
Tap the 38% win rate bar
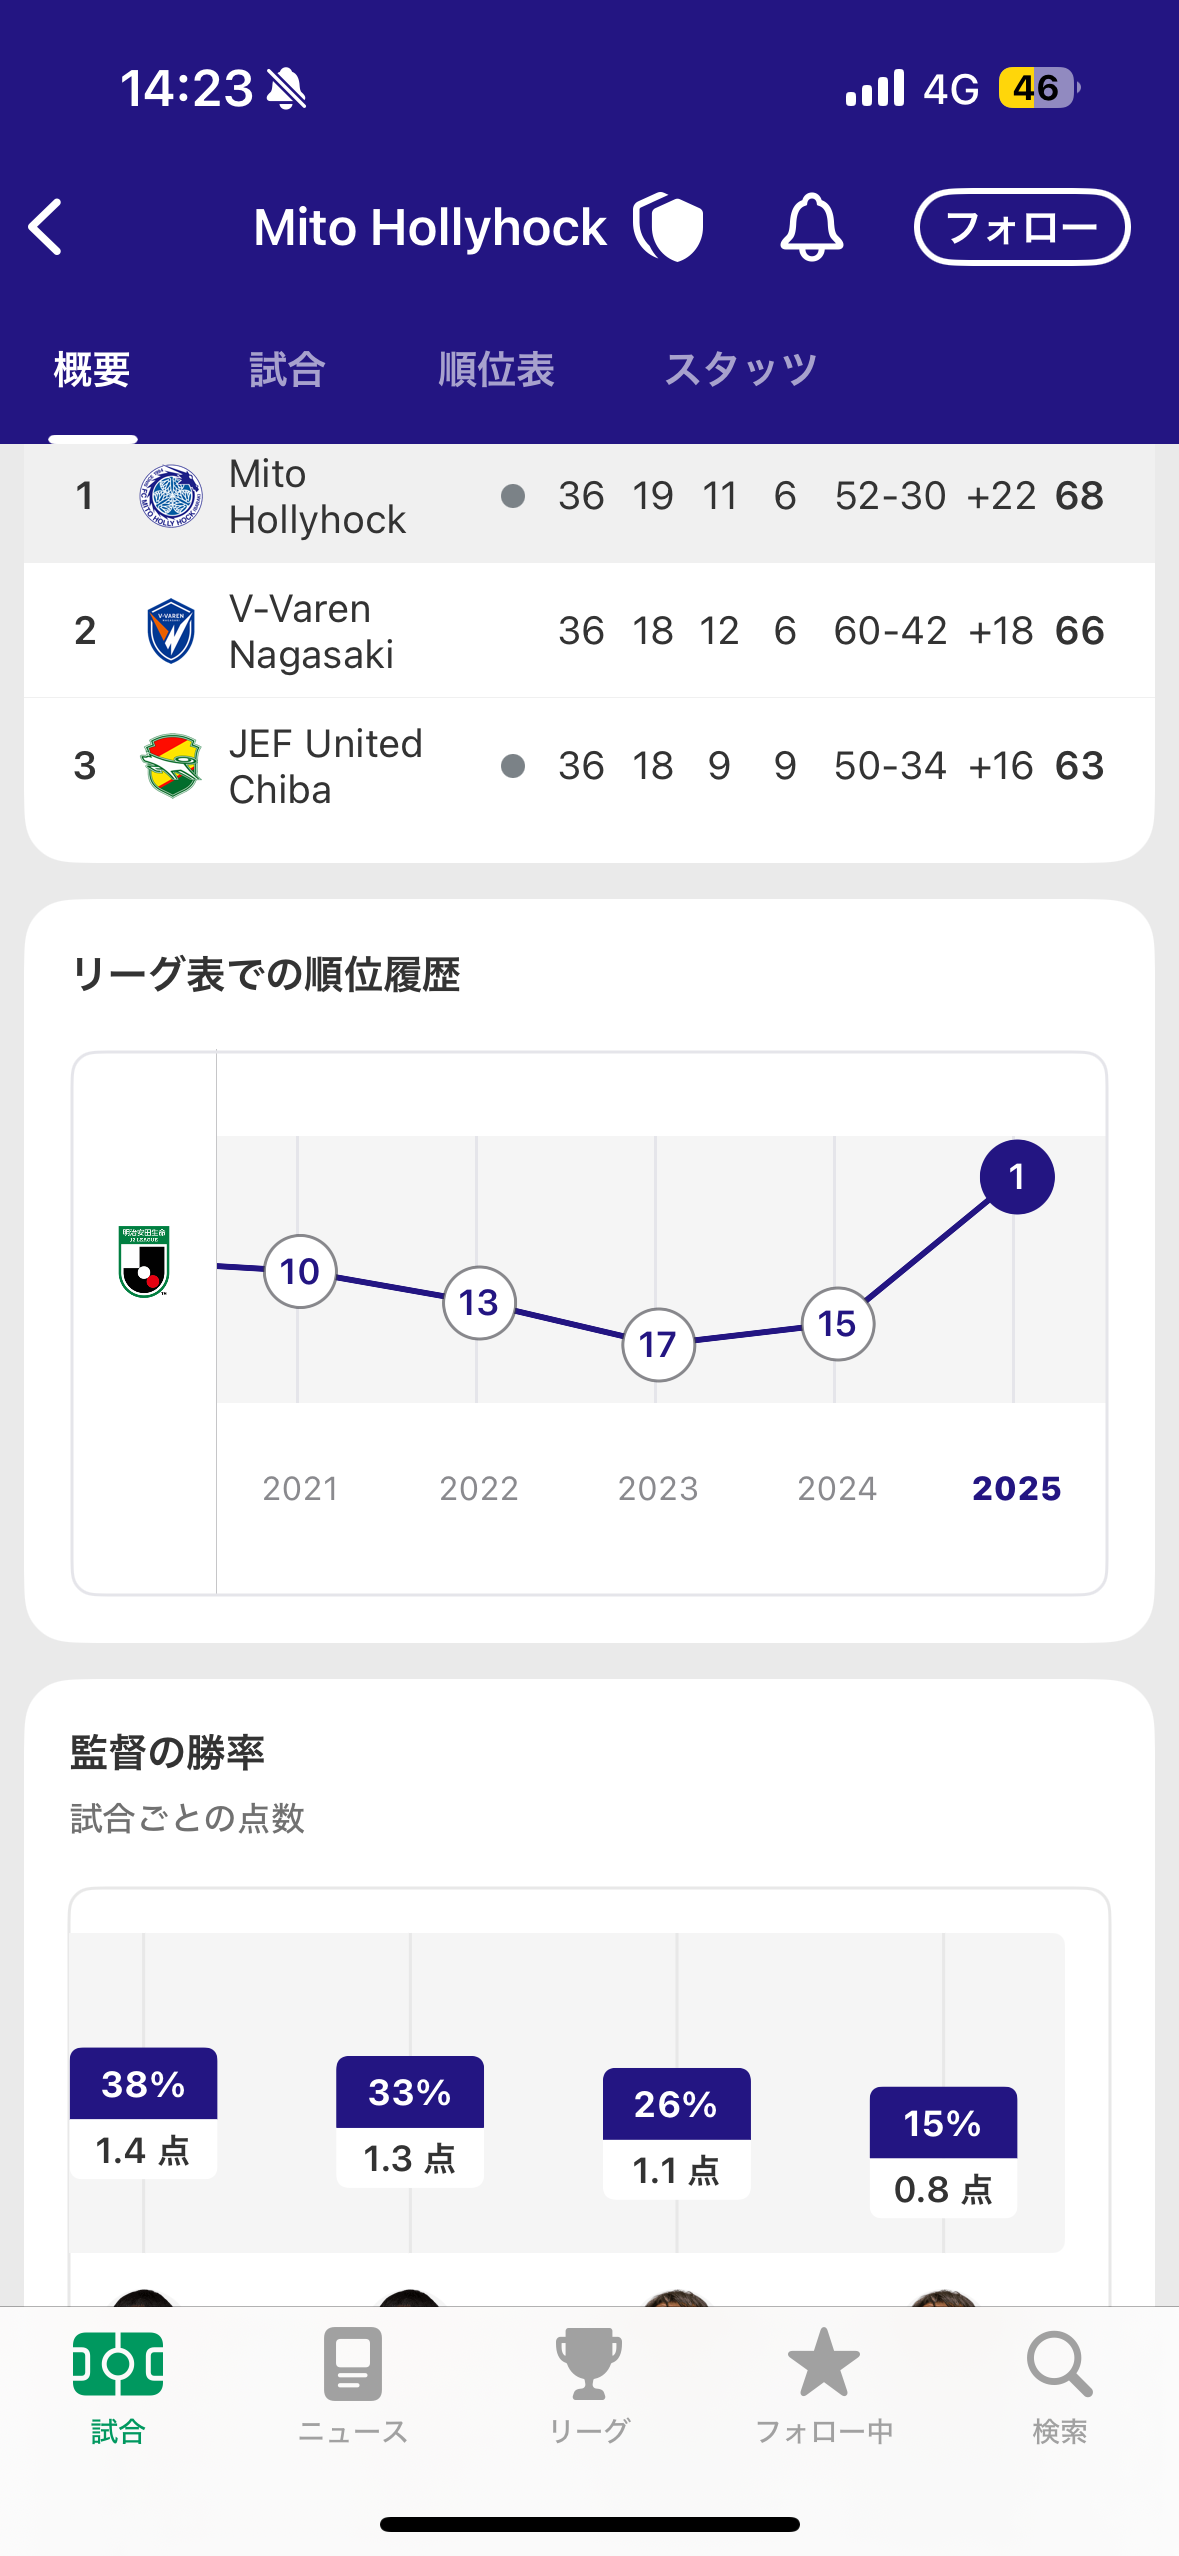pyautogui.click(x=143, y=2112)
